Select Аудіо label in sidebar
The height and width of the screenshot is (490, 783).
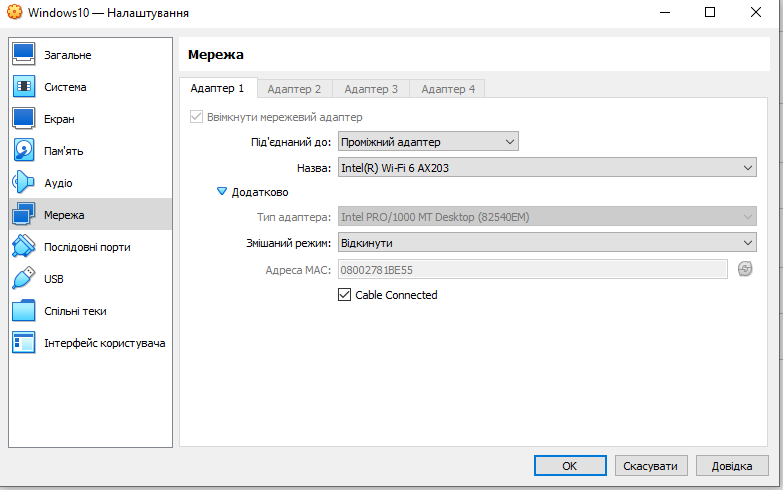58,183
